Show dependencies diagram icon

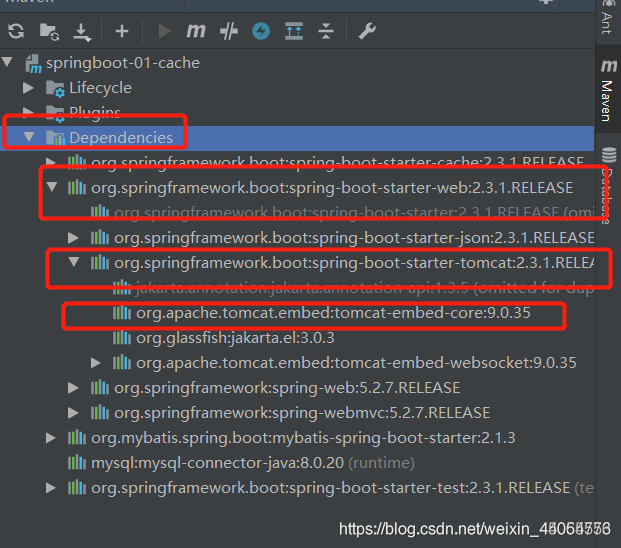tap(294, 31)
